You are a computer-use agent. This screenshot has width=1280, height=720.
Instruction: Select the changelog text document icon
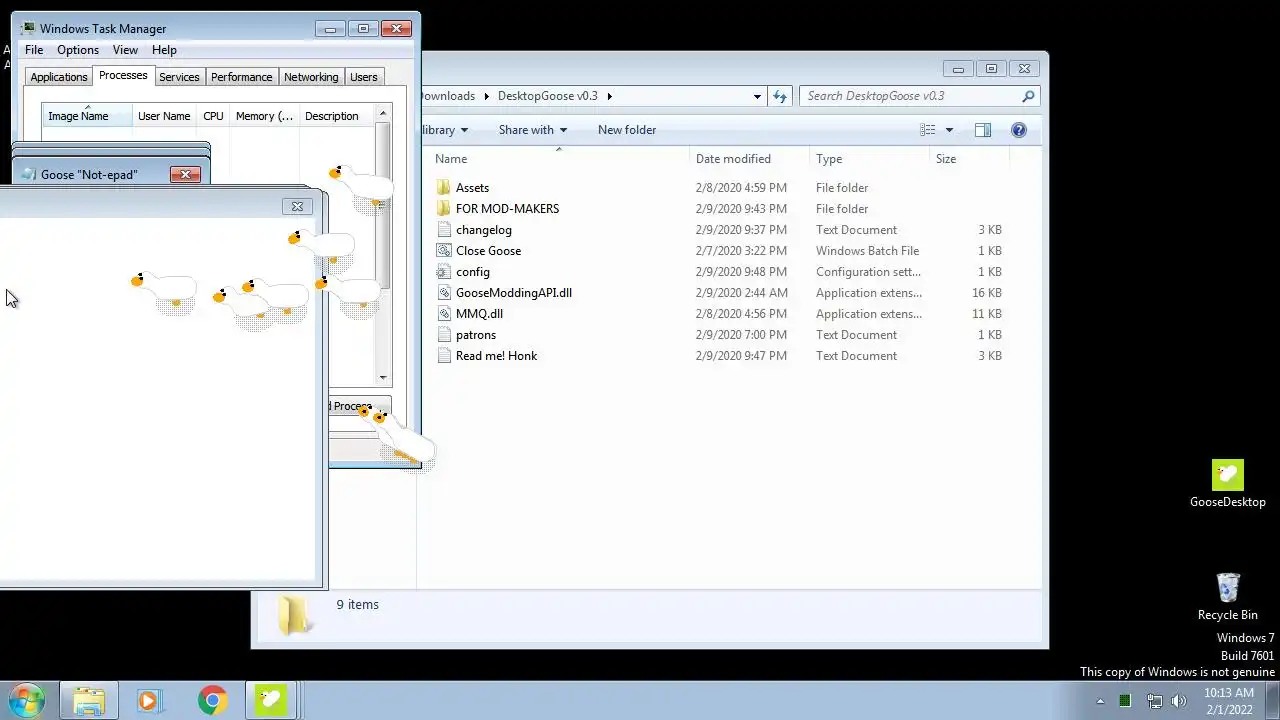(444, 230)
